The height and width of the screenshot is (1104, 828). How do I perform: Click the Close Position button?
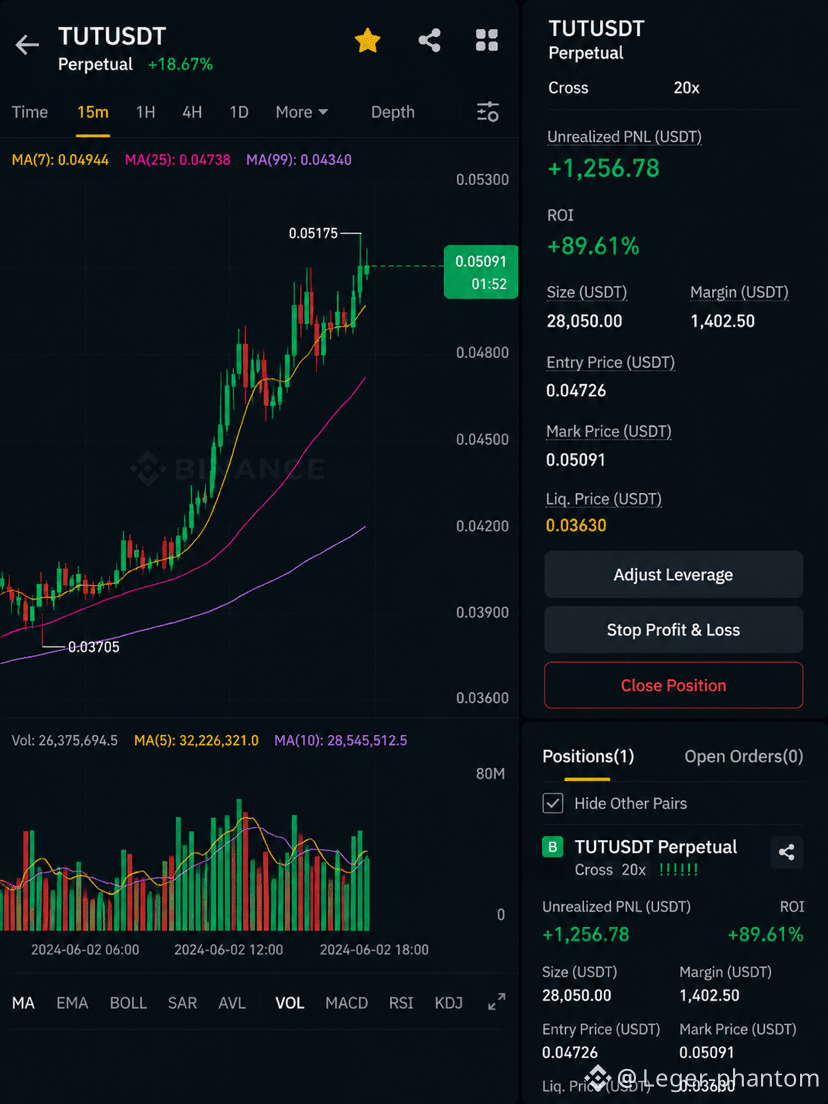pos(674,685)
